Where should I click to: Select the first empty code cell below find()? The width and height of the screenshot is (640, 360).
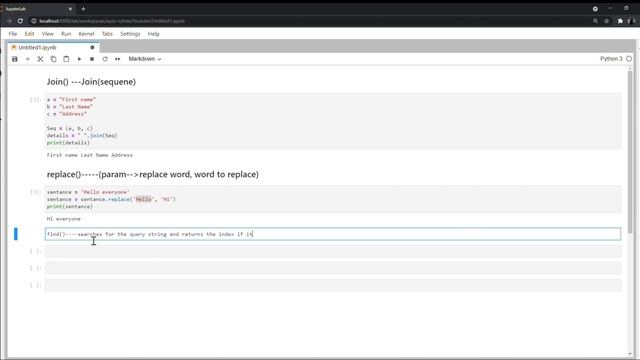[333, 251]
